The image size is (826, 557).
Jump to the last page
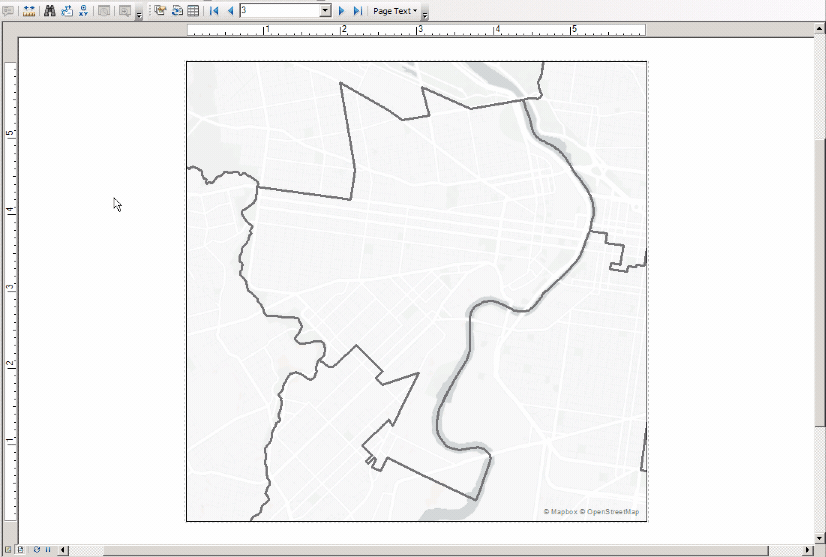tap(357, 11)
